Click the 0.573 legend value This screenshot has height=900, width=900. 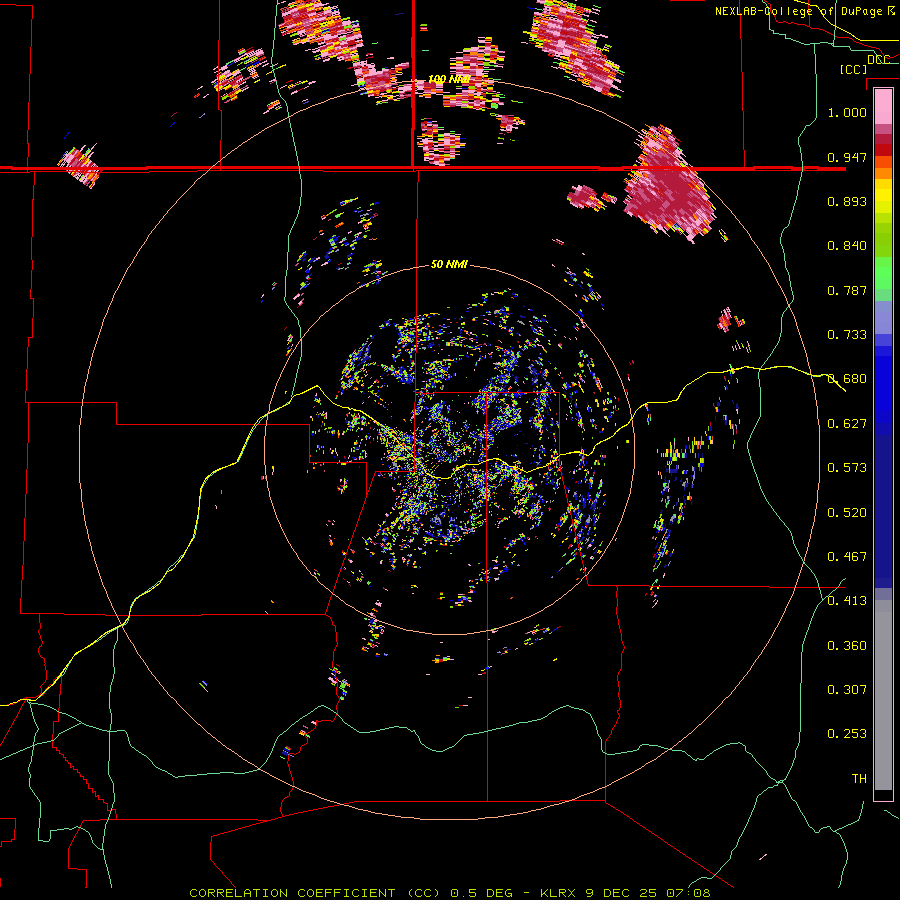tap(847, 468)
